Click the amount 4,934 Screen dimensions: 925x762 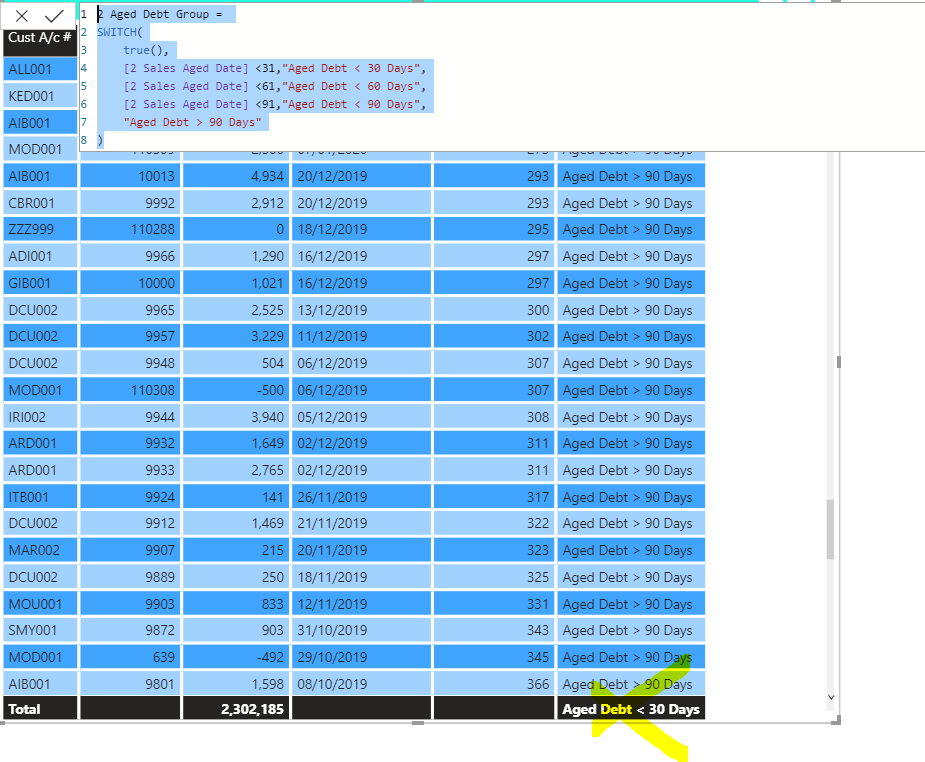236,176
